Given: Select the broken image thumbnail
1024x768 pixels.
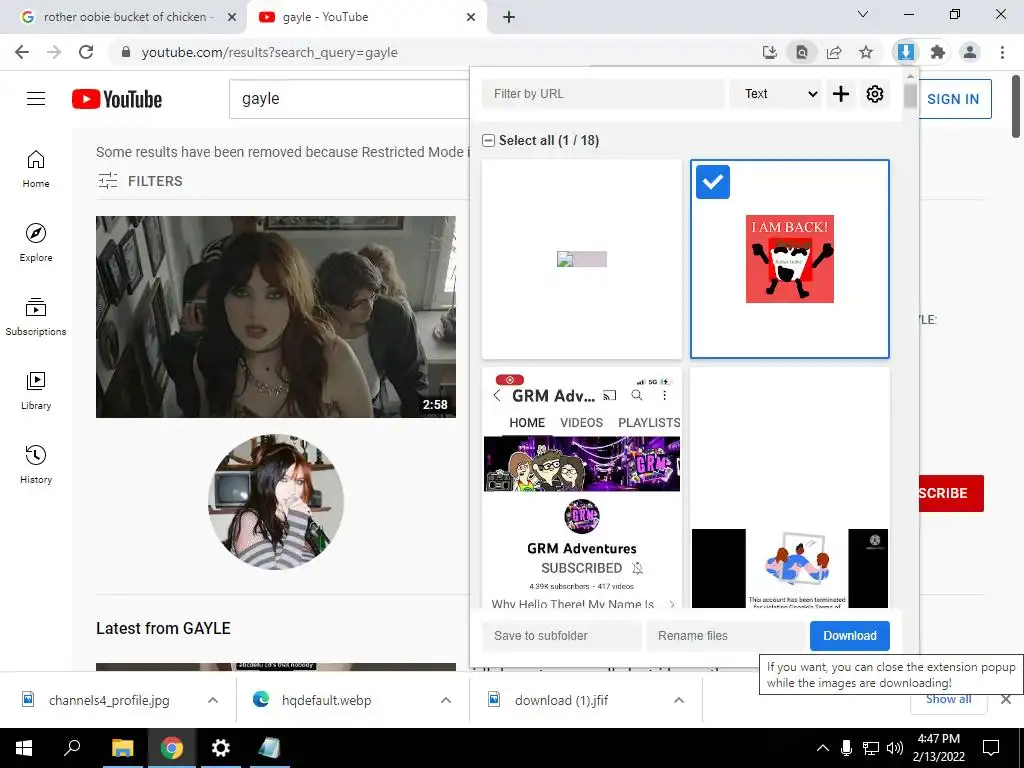Looking at the screenshot, I should (582, 259).
